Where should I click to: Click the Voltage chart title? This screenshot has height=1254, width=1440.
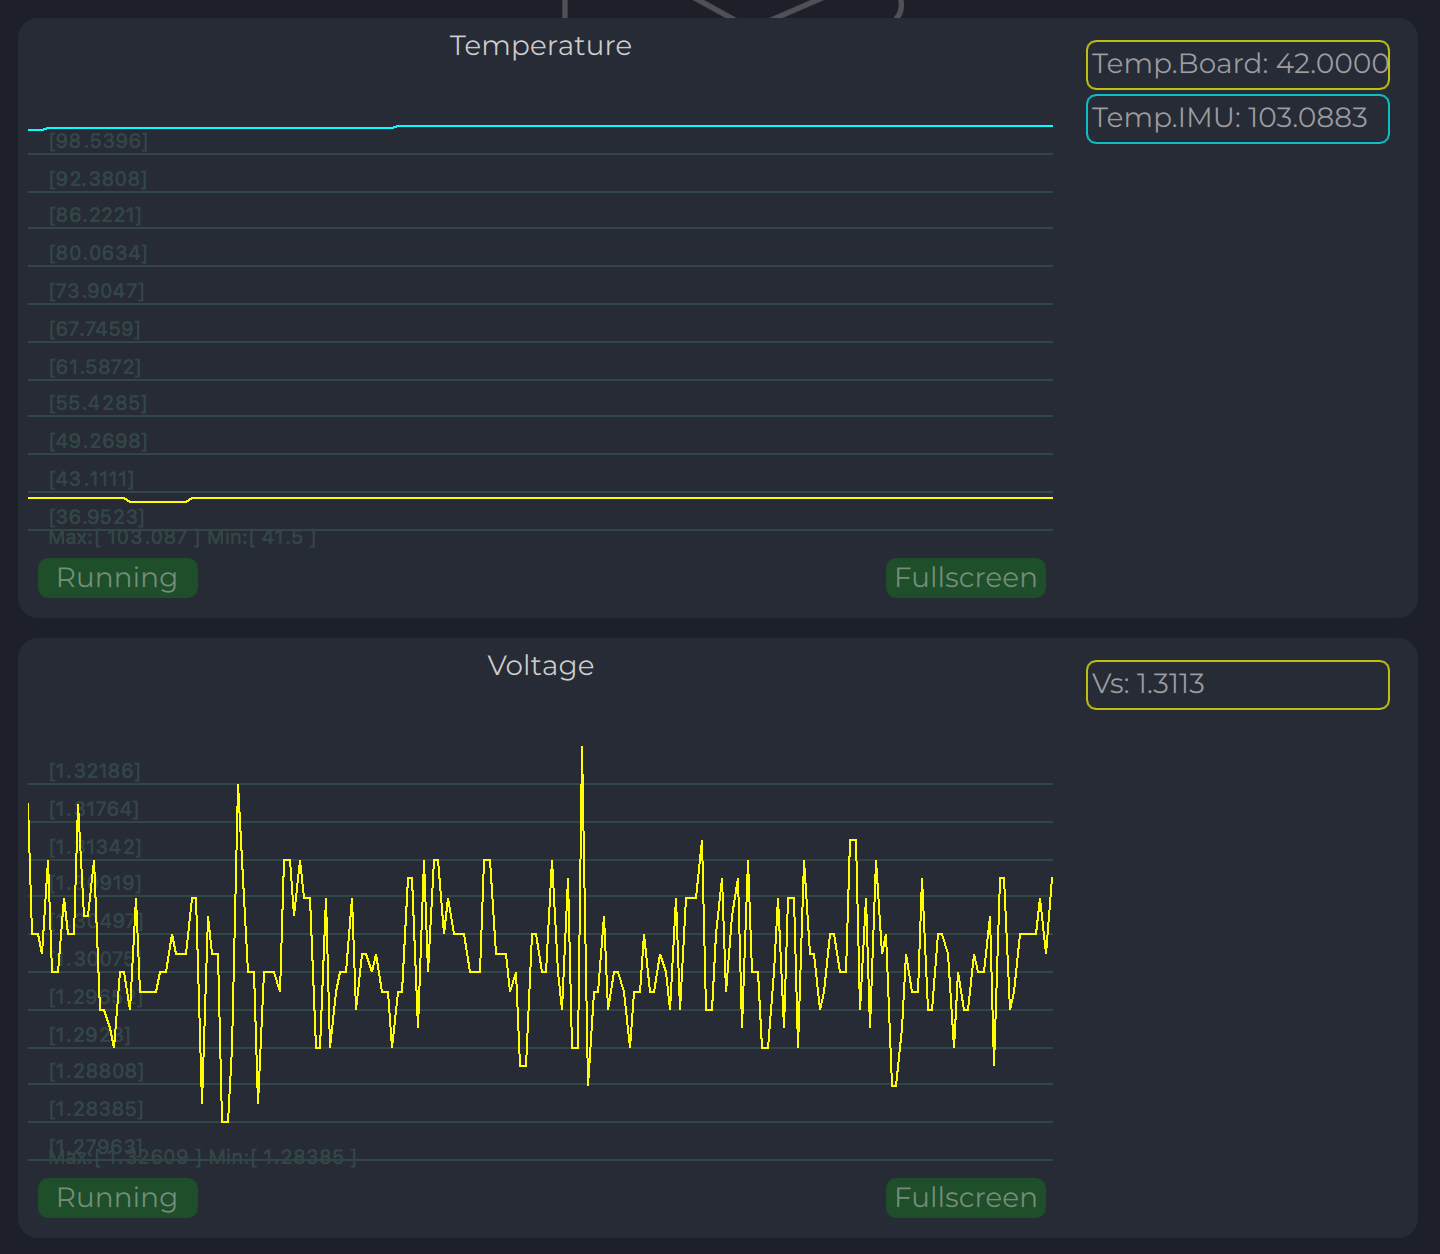(x=541, y=666)
